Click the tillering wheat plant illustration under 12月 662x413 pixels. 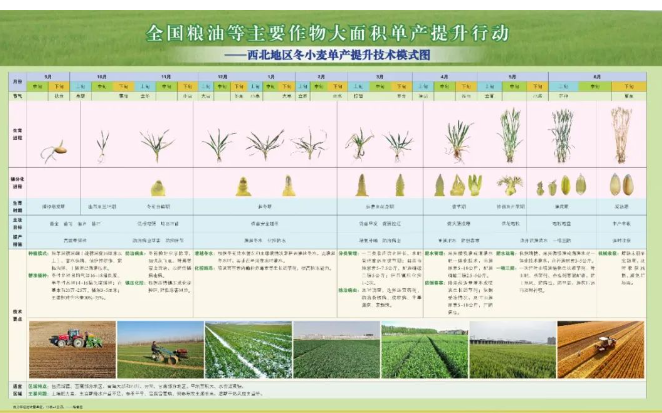(x=219, y=145)
